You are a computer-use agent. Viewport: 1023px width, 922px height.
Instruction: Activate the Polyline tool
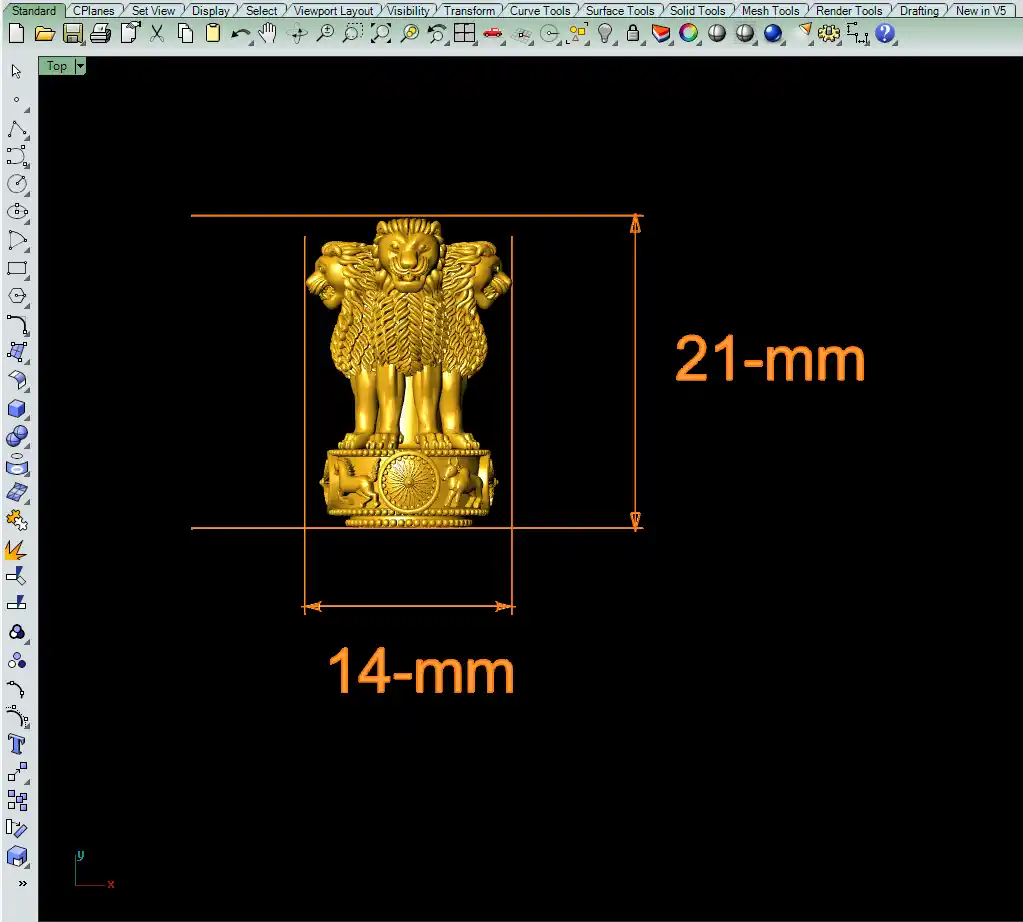click(17, 130)
